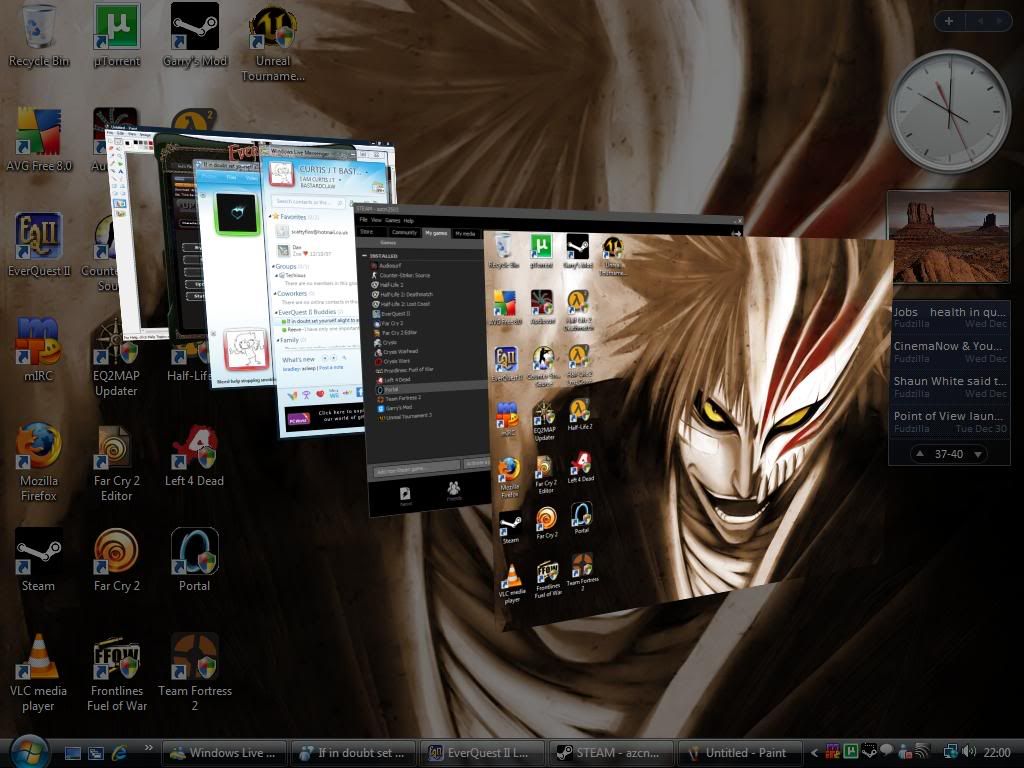This screenshot has width=1024, height=768.
Task: Launch Internet Explorer from Quick Launch
Action: point(119,753)
